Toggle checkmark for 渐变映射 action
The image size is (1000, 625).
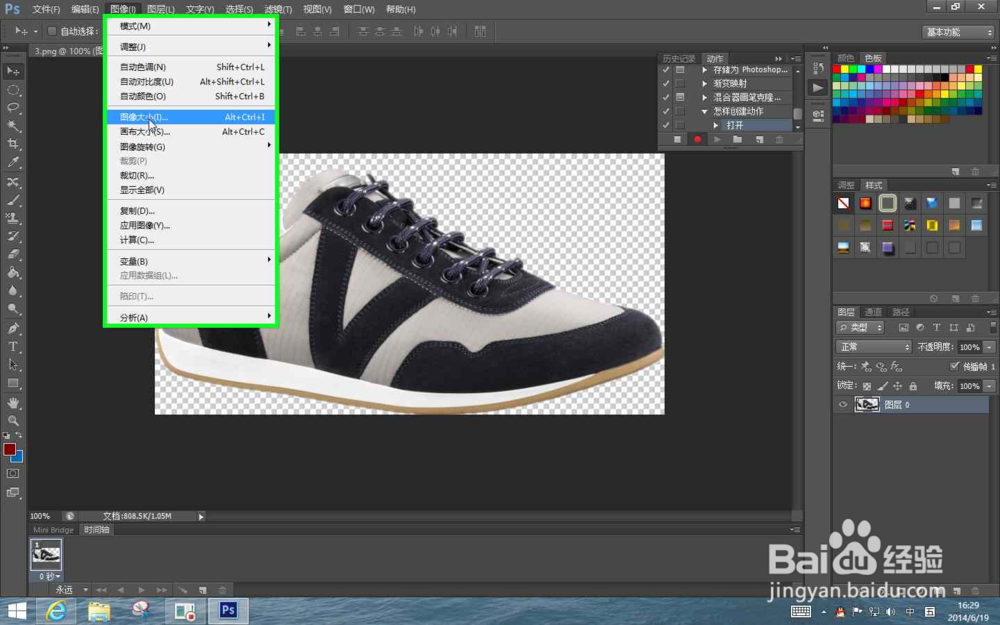pos(666,84)
